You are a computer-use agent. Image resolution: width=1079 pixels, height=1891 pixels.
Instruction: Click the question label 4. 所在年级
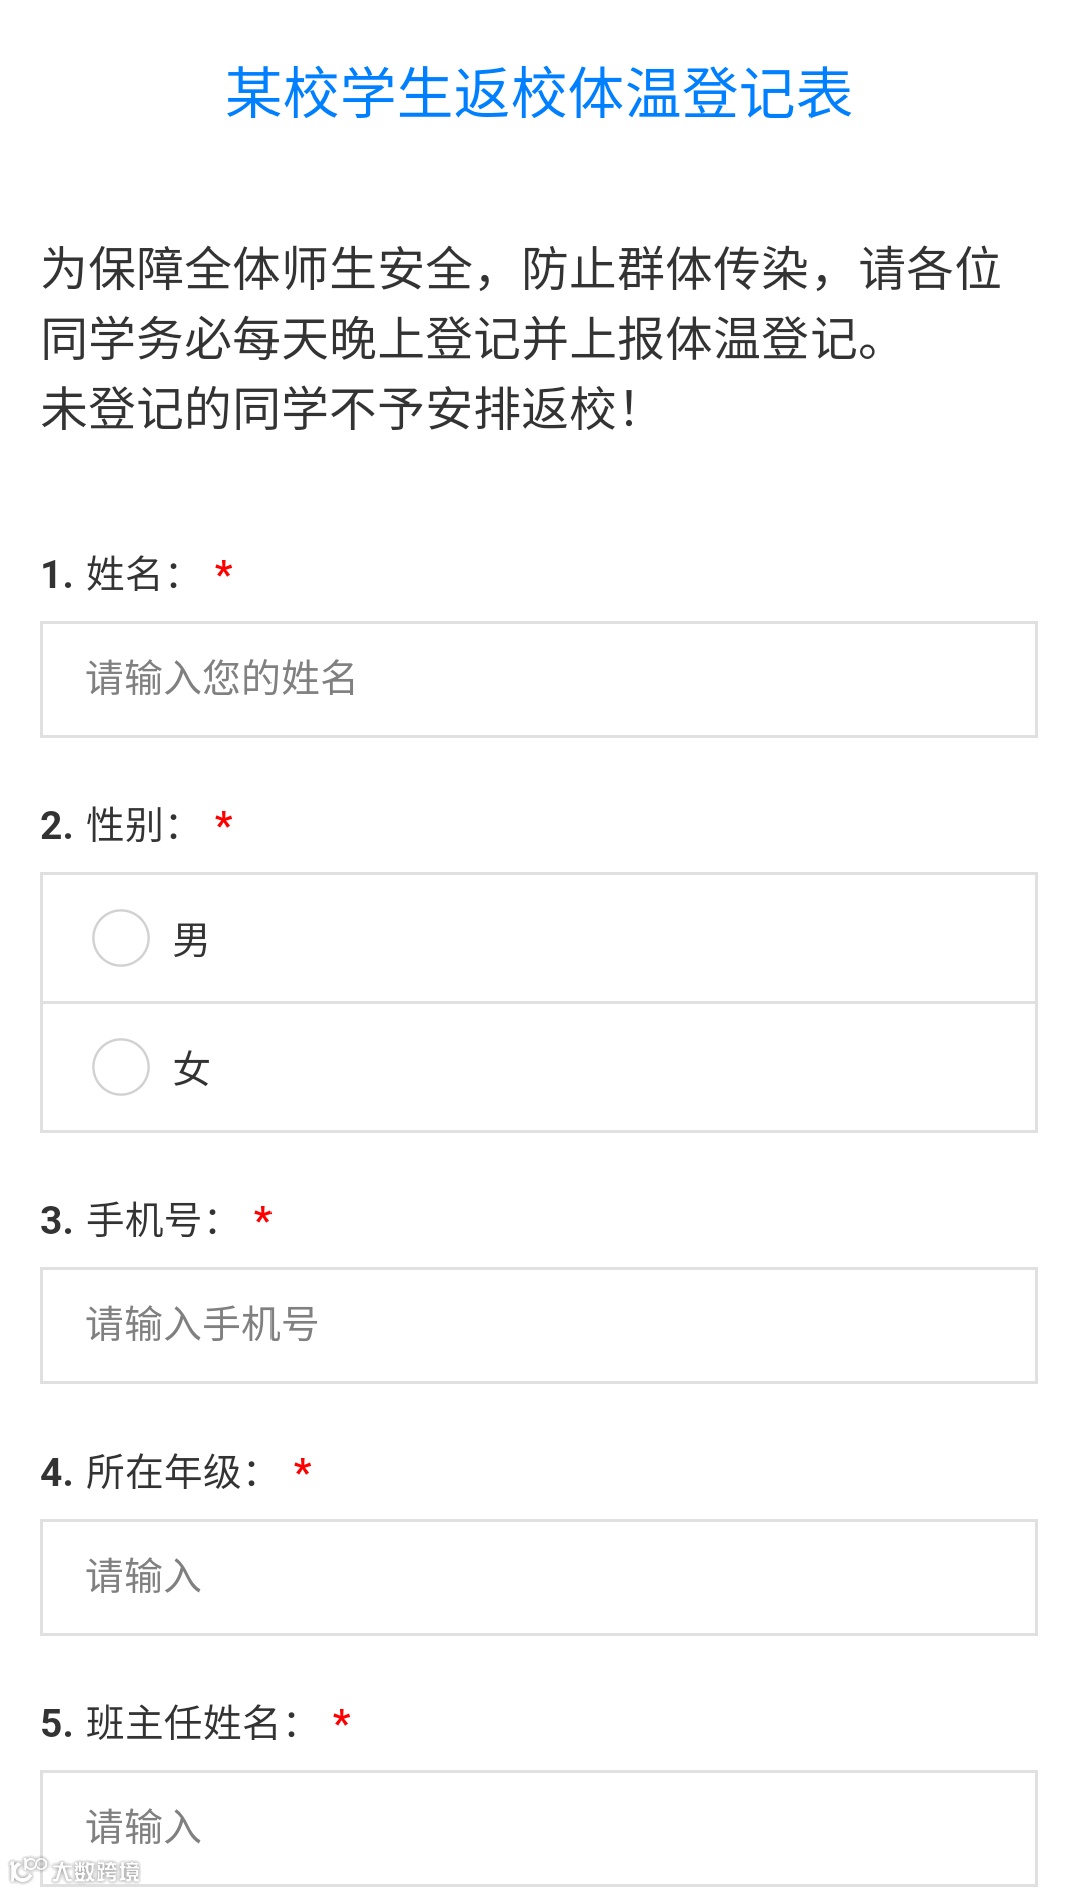[150, 1472]
